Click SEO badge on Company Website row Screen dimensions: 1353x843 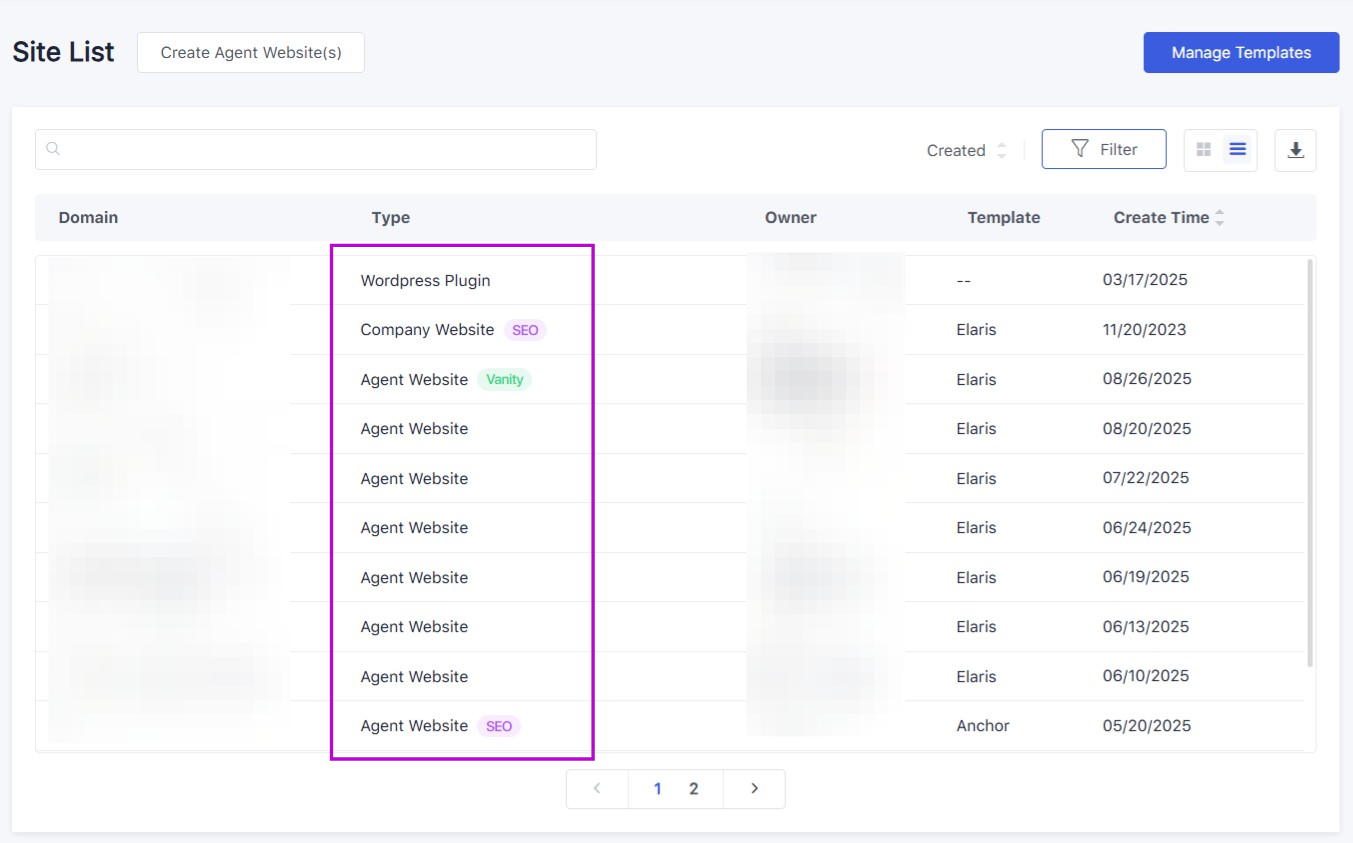[x=524, y=330]
